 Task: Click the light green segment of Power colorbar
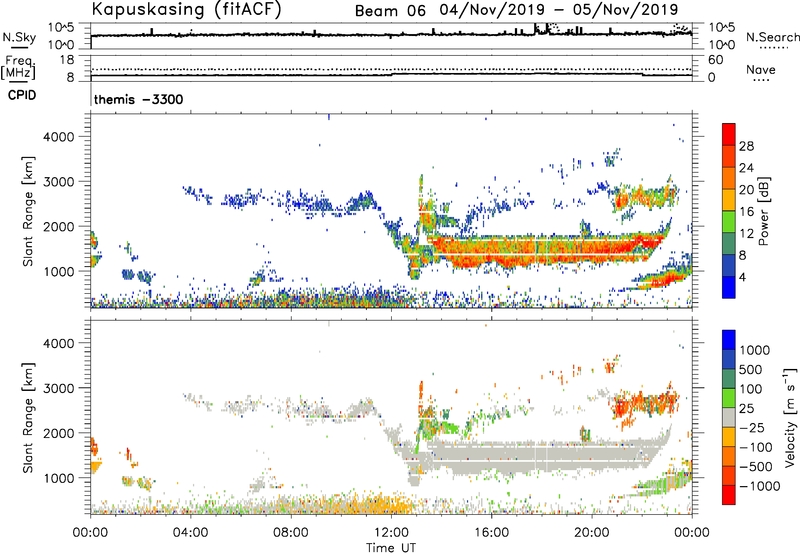[x=729, y=222]
